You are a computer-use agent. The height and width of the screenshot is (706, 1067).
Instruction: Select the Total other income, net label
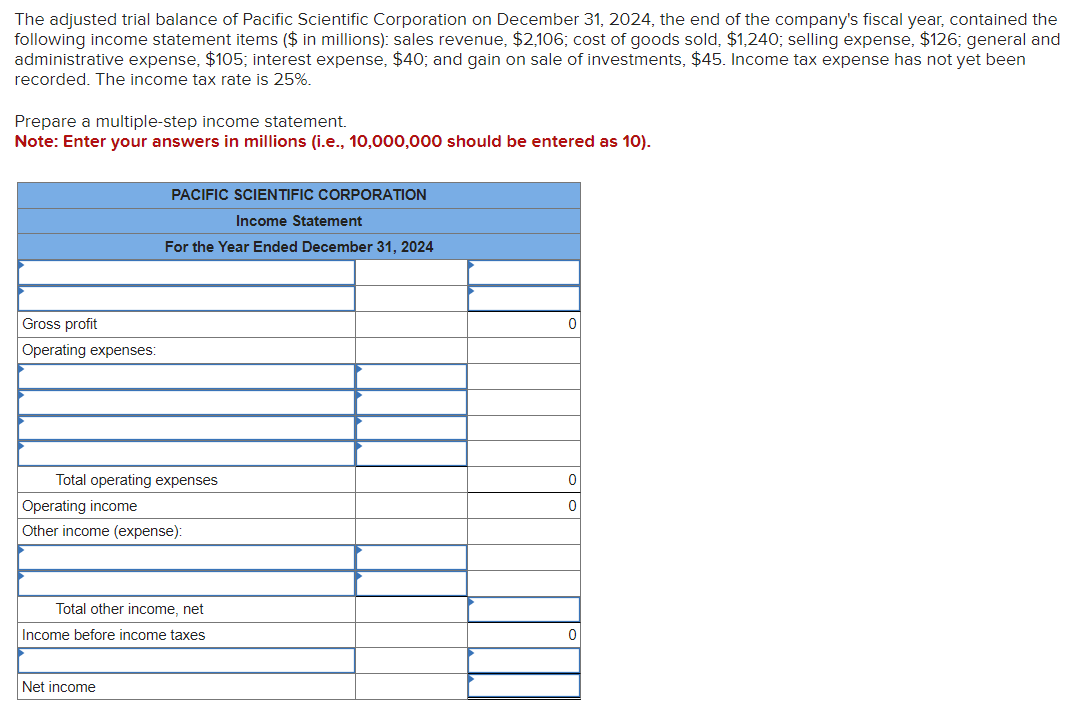point(129,609)
